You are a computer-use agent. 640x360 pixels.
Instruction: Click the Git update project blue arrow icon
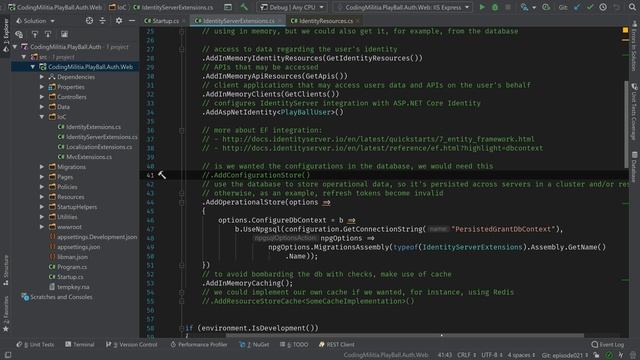pos(577,7)
